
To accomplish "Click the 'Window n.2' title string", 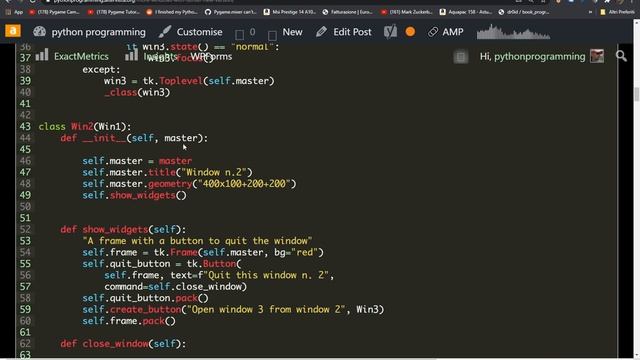I will tap(214, 172).
